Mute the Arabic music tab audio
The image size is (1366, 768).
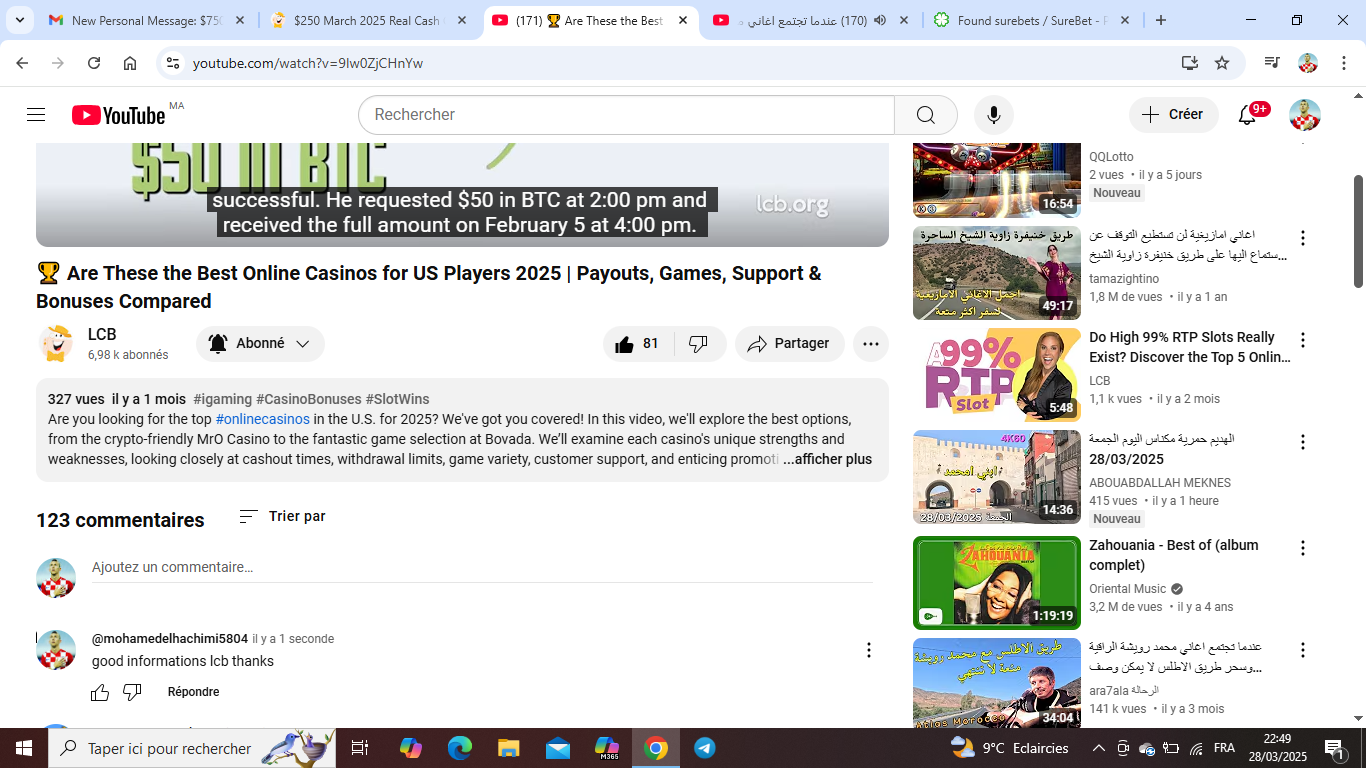click(879, 20)
